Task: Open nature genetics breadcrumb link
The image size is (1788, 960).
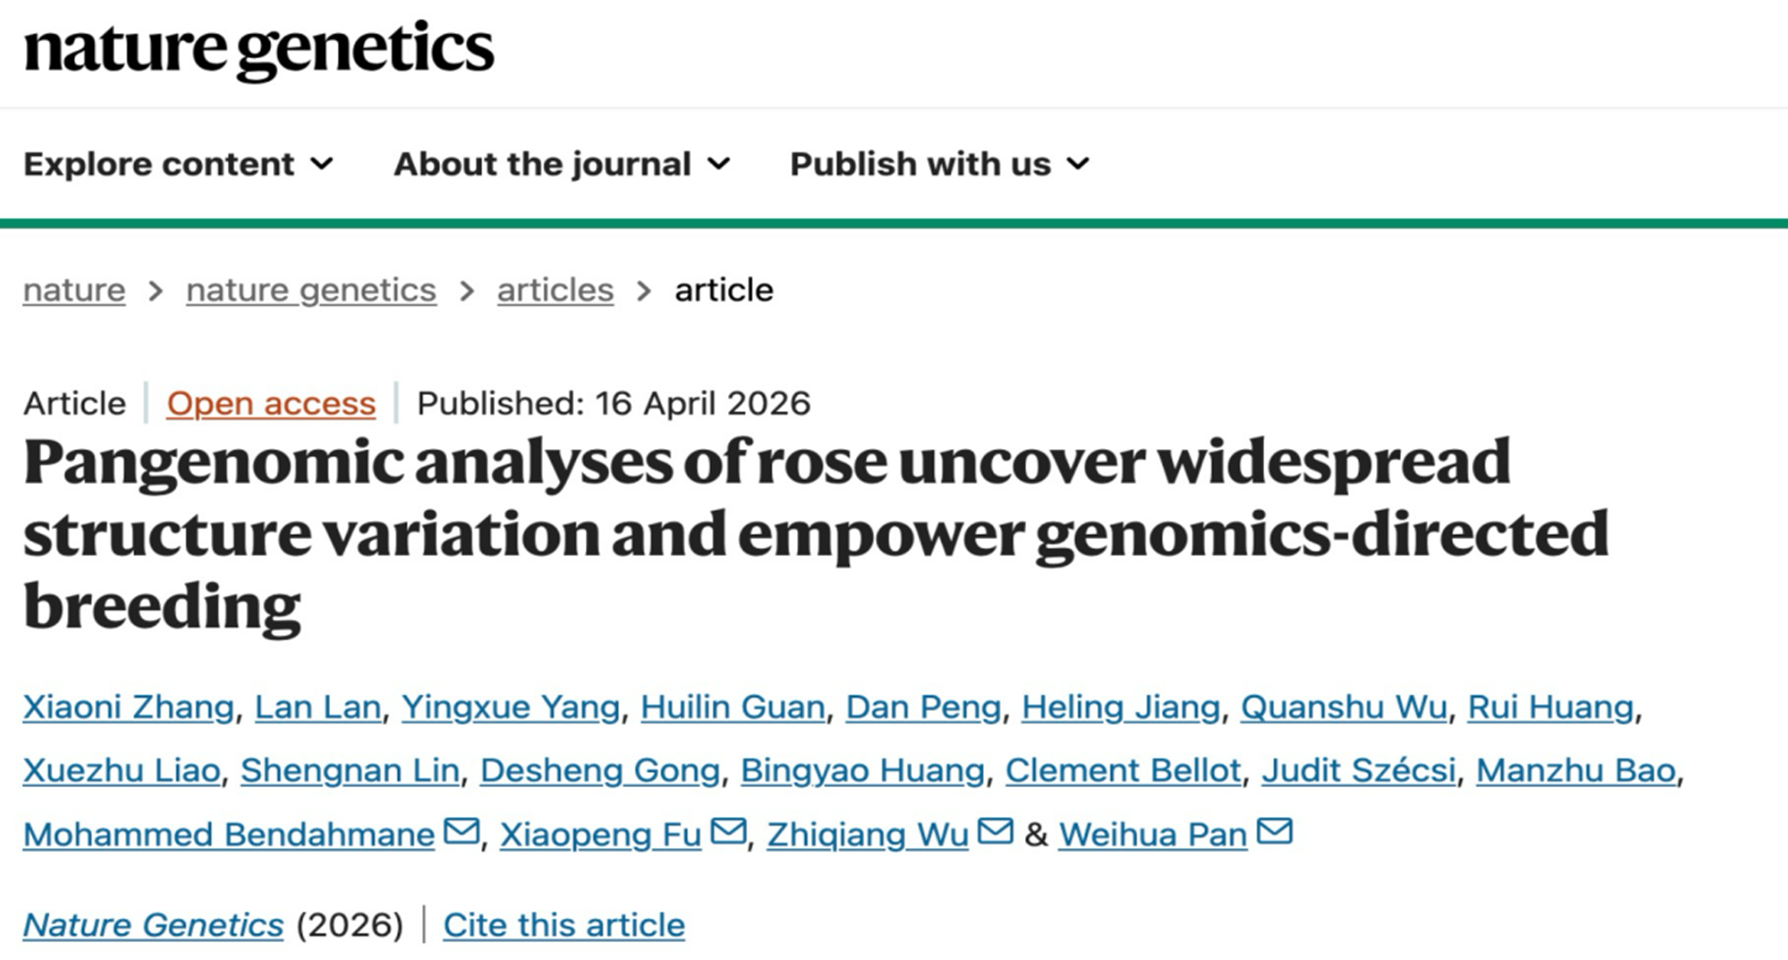Action: point(311,290)
